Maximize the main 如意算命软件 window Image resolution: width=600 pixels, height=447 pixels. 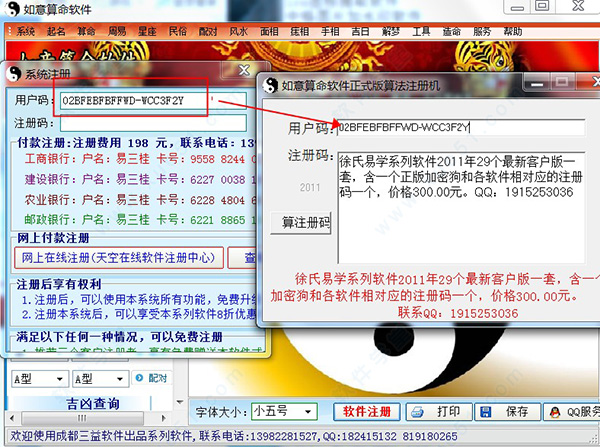(x=542, y=6)
